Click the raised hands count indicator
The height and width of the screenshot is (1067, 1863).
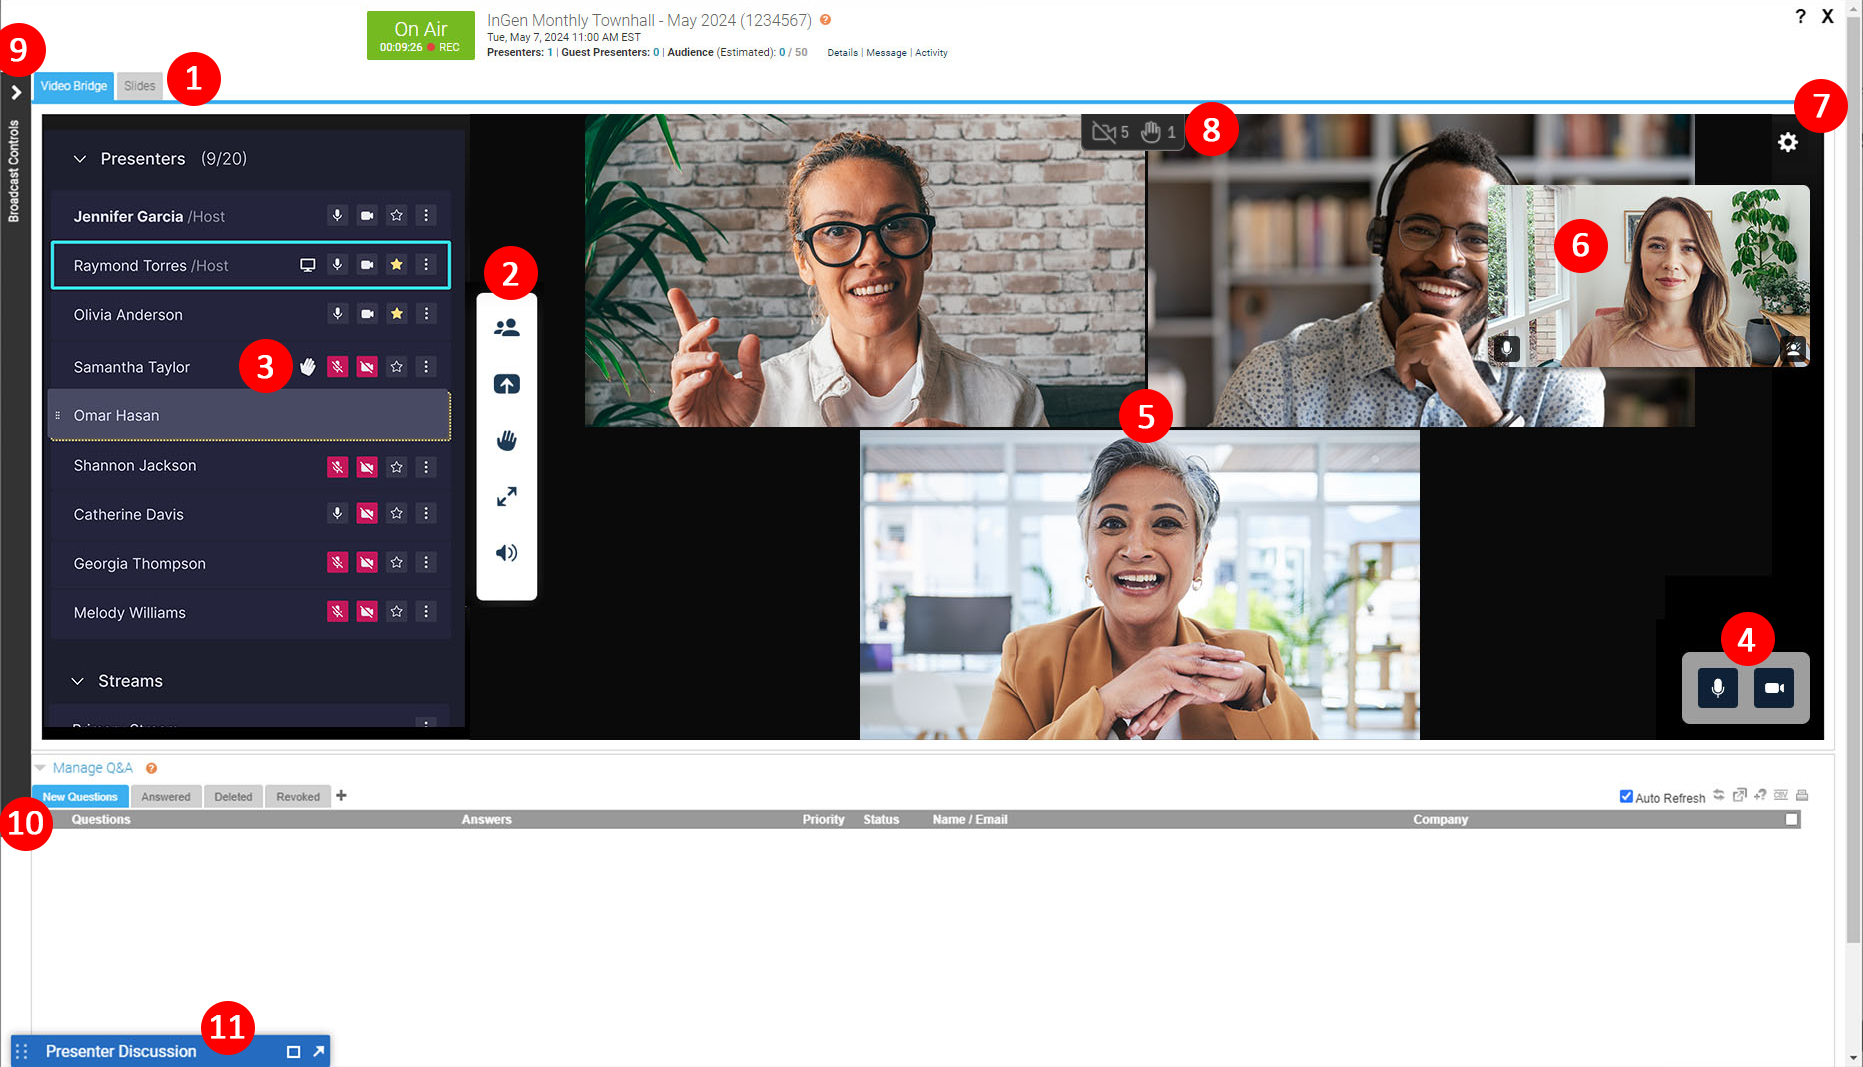pyautogui.click(x=1159, y=132)
